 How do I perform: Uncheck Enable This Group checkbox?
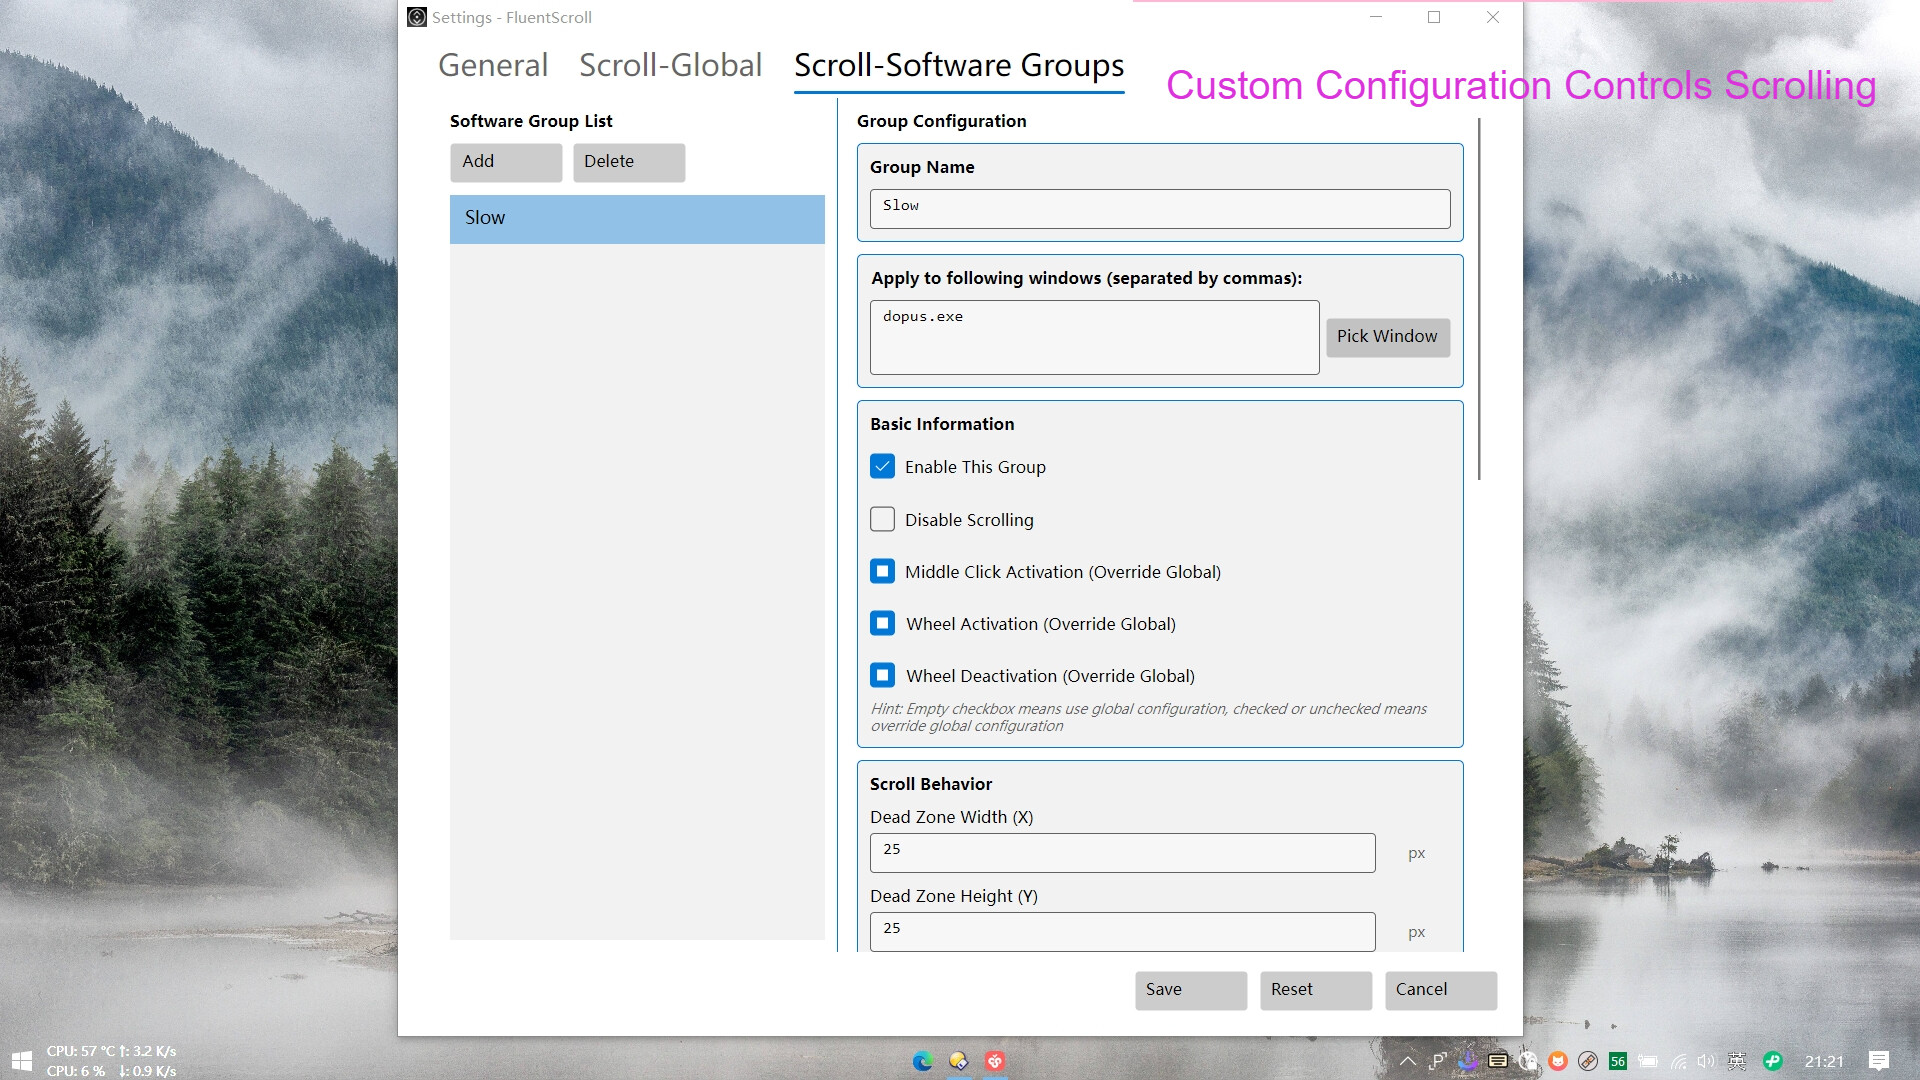[882, 467]
